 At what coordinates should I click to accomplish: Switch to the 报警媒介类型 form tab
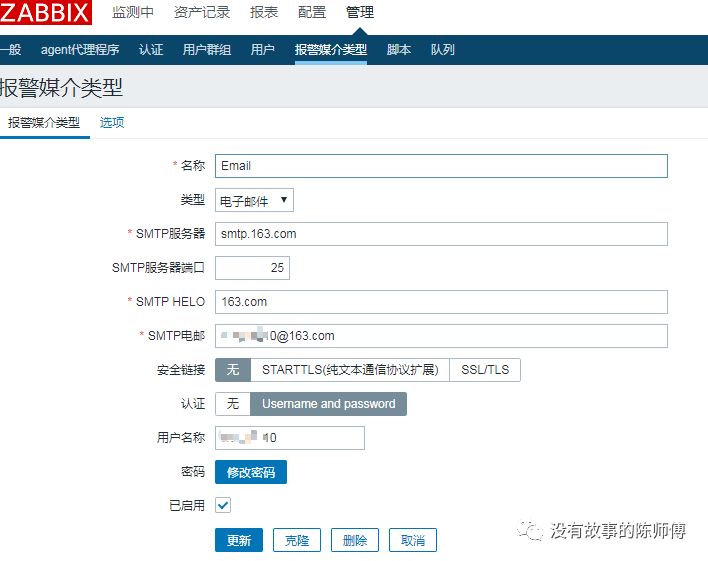pyautogui.click(x=44, y=122)
